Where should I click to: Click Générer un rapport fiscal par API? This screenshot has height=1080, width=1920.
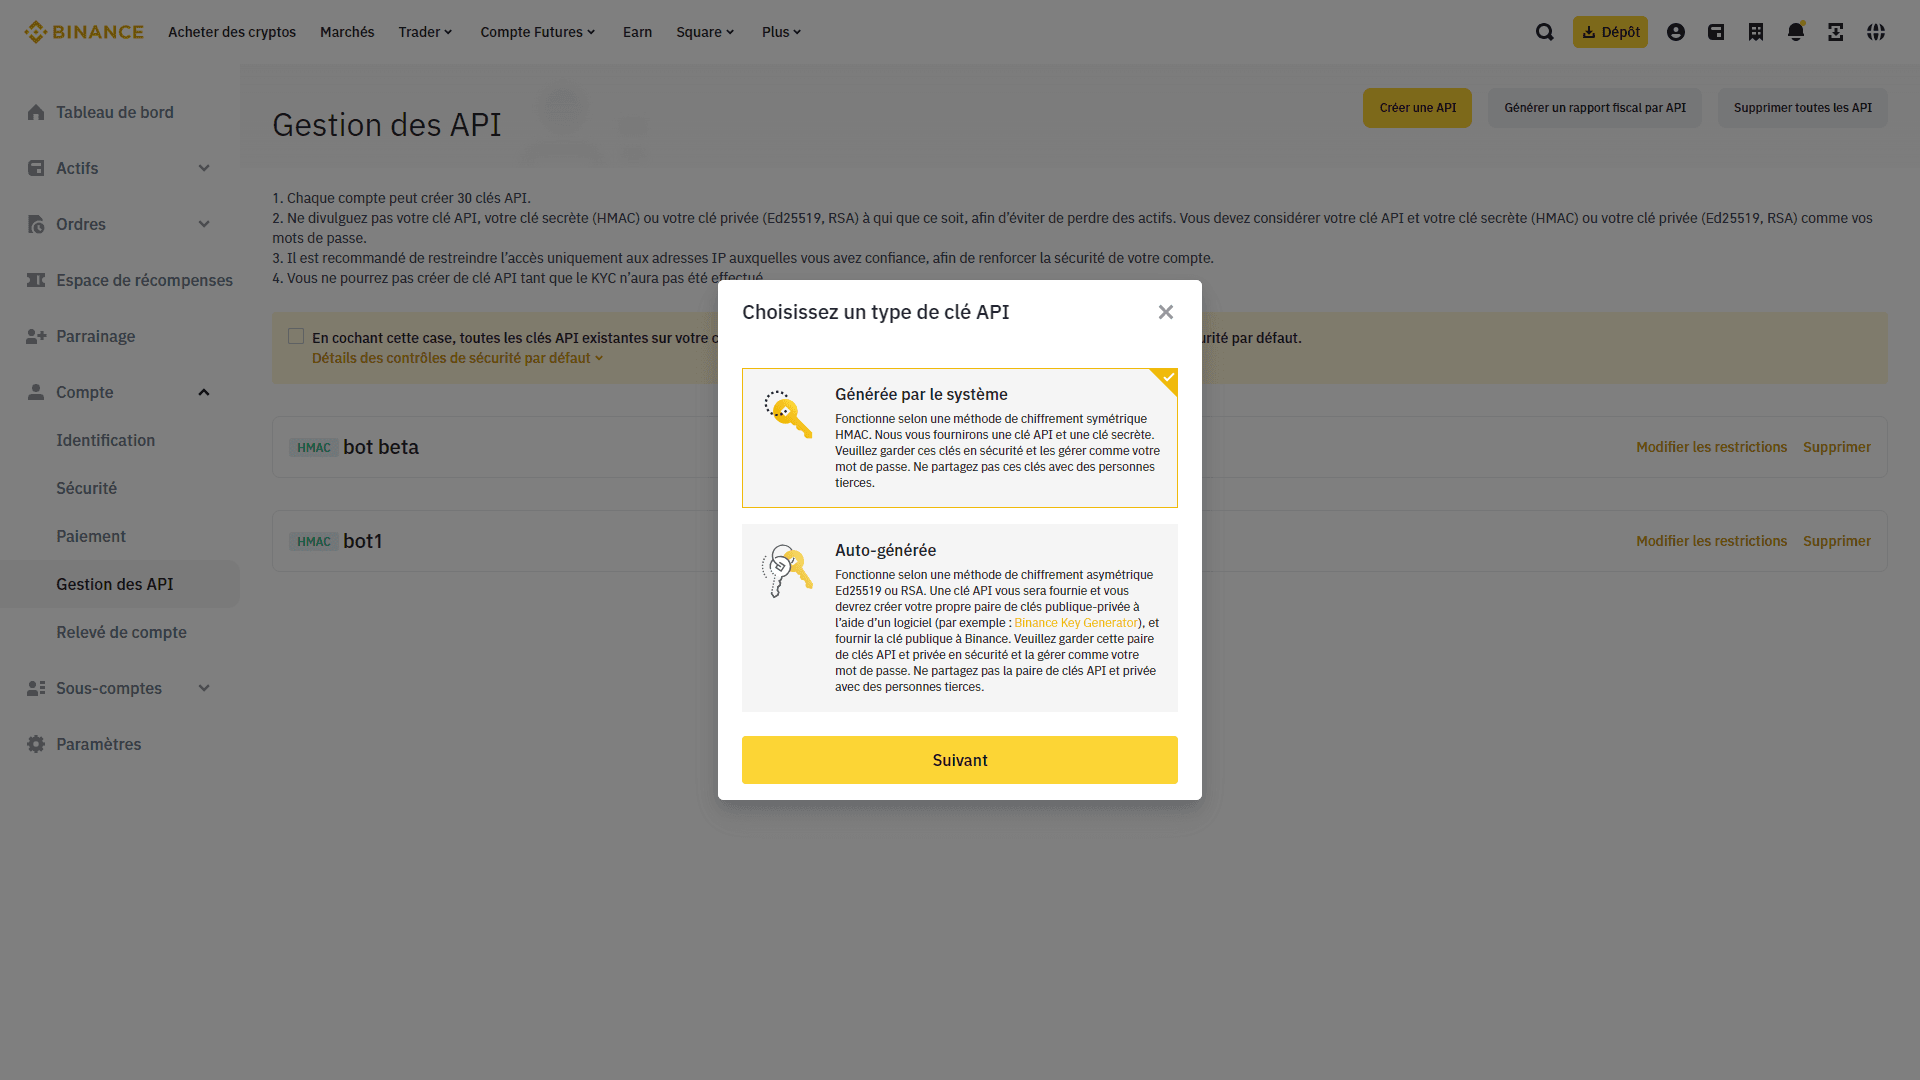[x=1595, y=108]
